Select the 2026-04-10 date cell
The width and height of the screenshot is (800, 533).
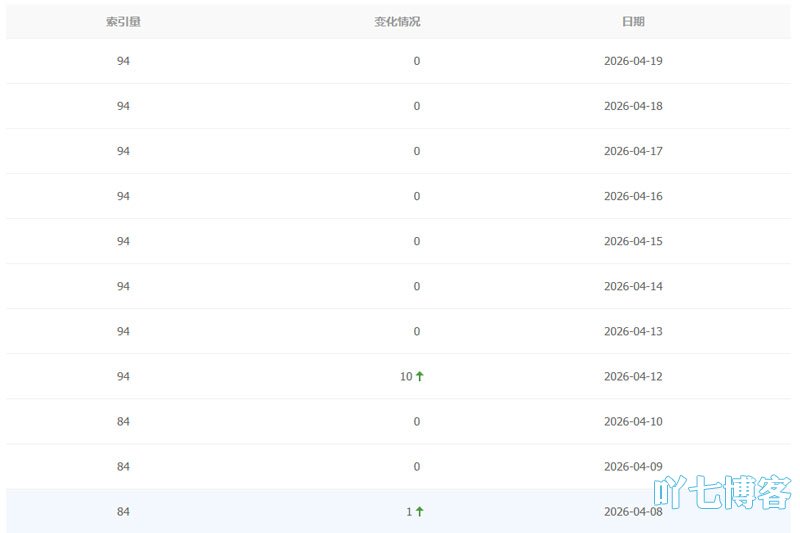pos(633,421)
